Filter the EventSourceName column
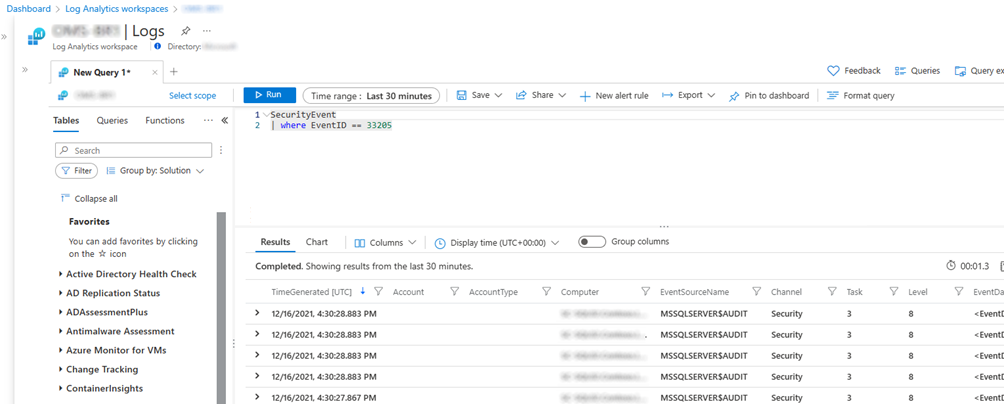Viewport: 1004px width, 404px height. [757, 291]
